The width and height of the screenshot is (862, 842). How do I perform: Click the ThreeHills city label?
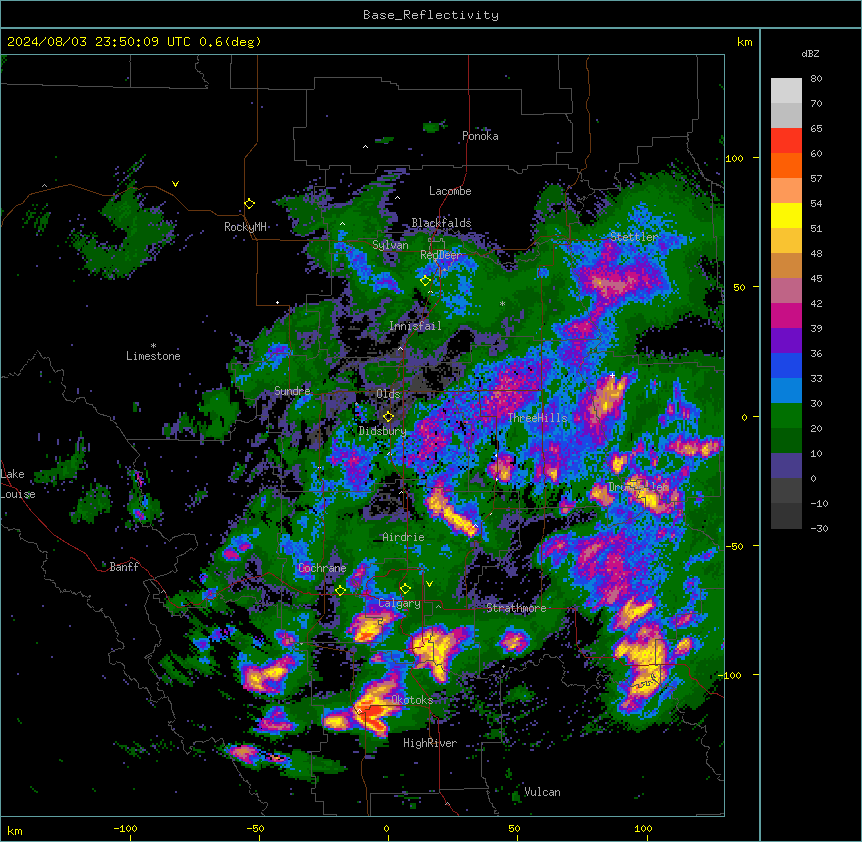[538, 418]
